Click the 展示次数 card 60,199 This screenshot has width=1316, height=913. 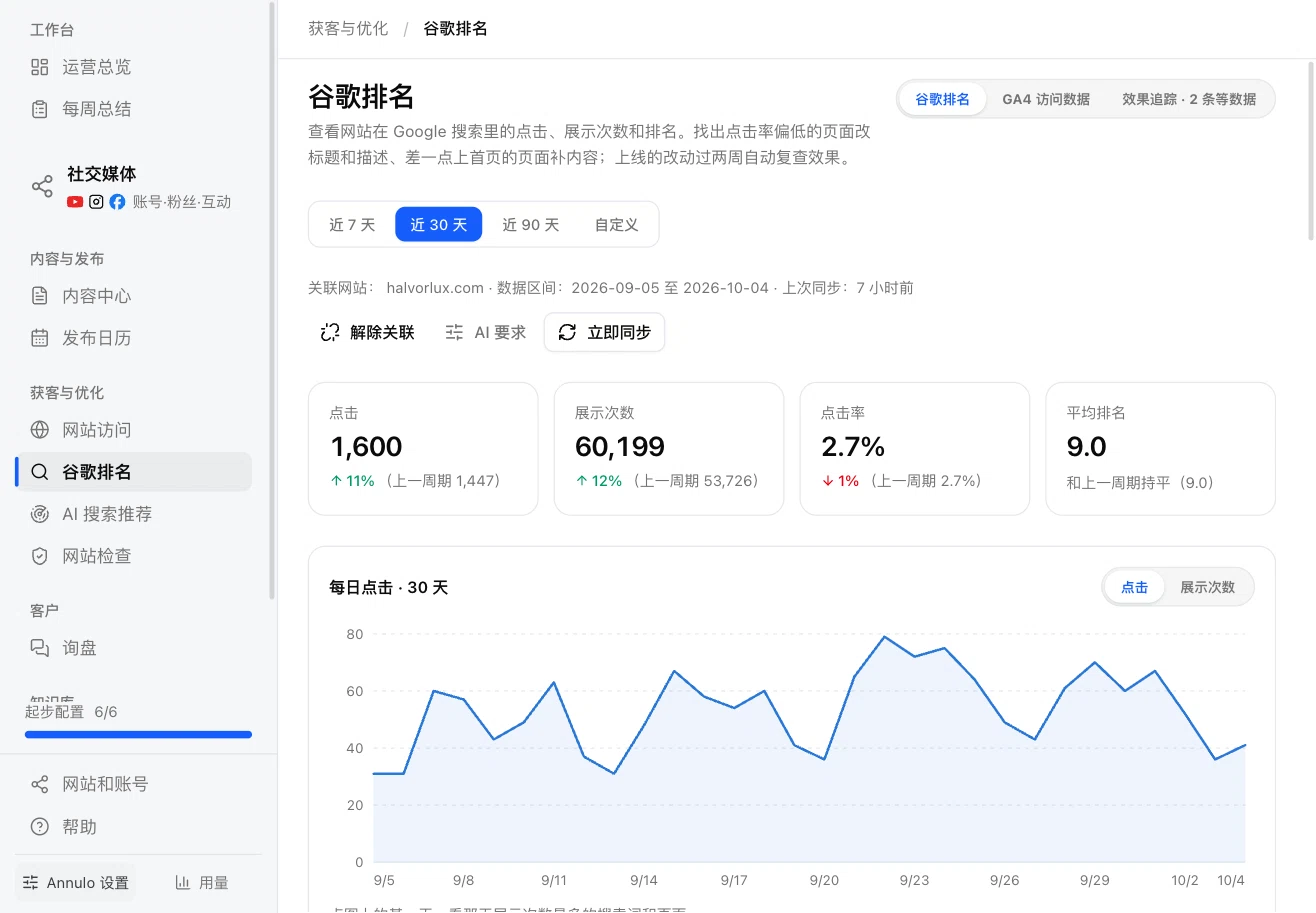[x=669, y=449]
